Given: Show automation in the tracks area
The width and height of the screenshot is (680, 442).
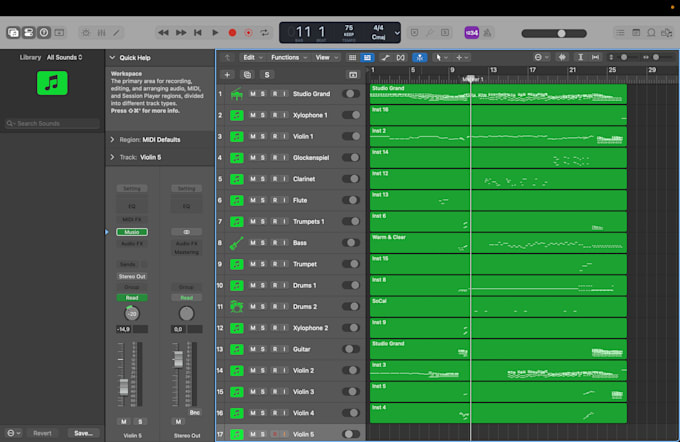Looking at the screenshot, I should point(385,57).
